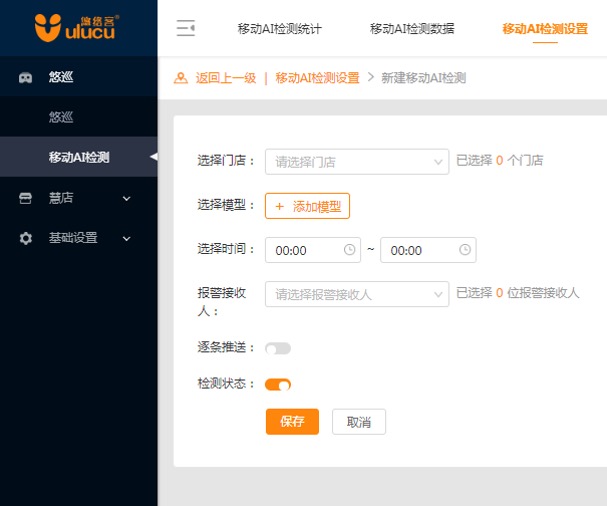Viewport: 607px width, 506px height.
Task: Click the 取消 button
Action: tap(359, 422)
